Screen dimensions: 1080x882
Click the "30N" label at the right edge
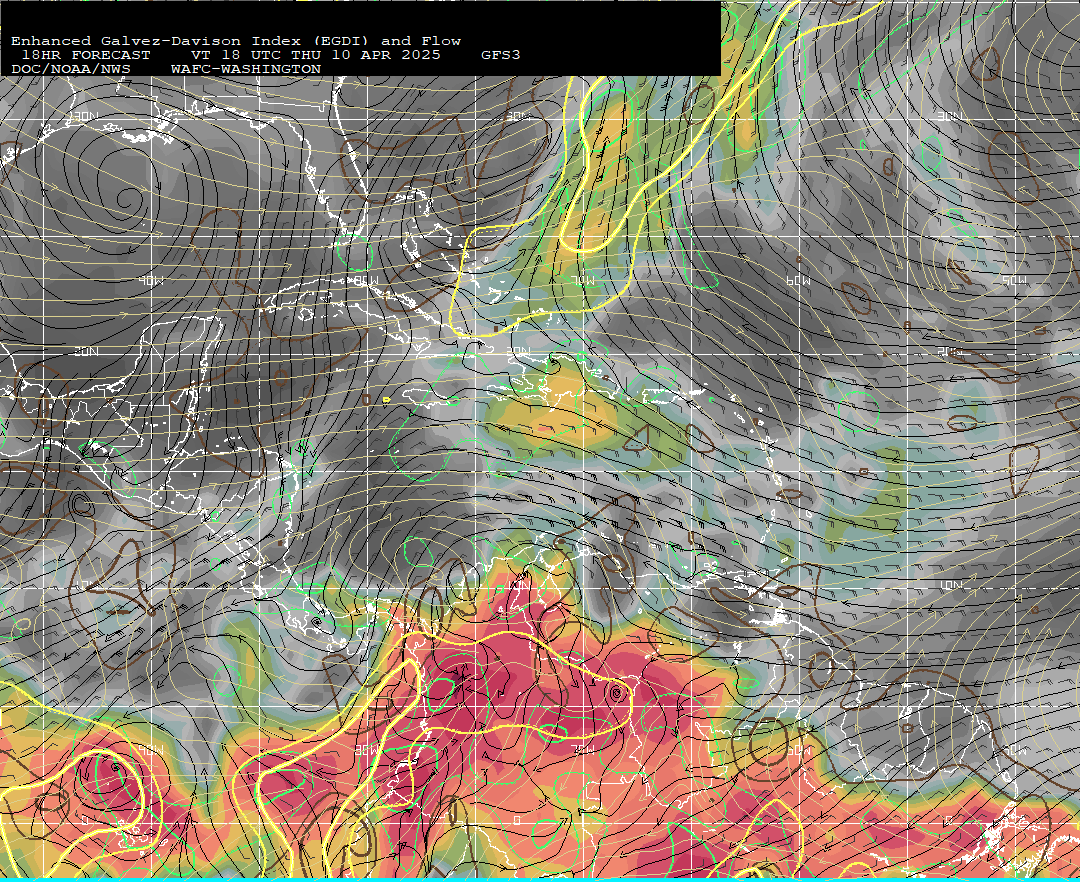[x=950, y=116]
